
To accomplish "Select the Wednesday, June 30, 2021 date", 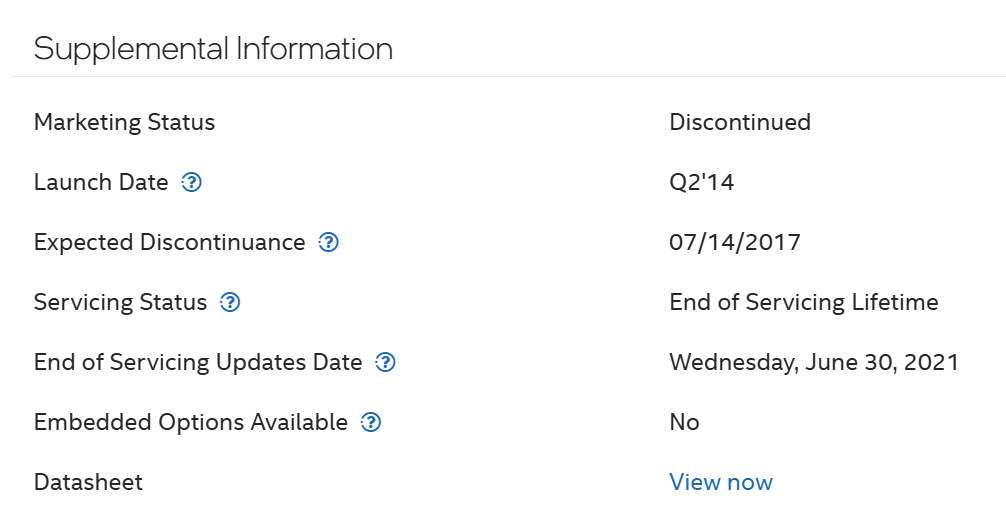I will point(813,363).
